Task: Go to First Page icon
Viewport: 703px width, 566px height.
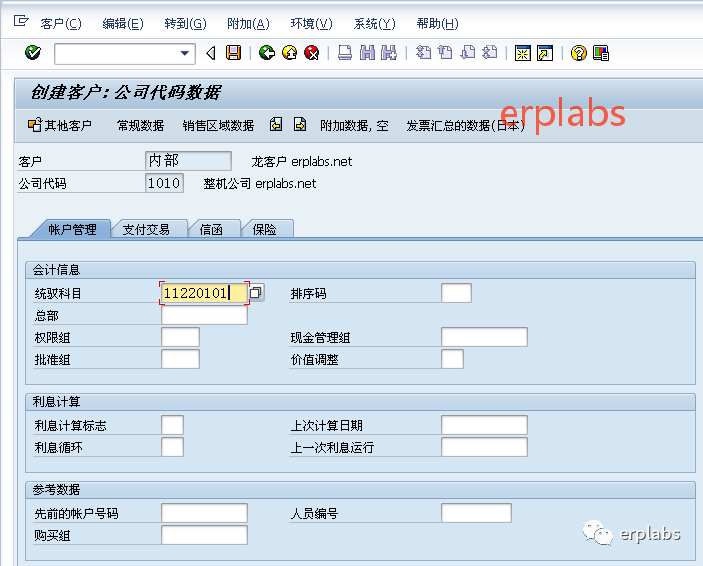Action: [423, 53]
